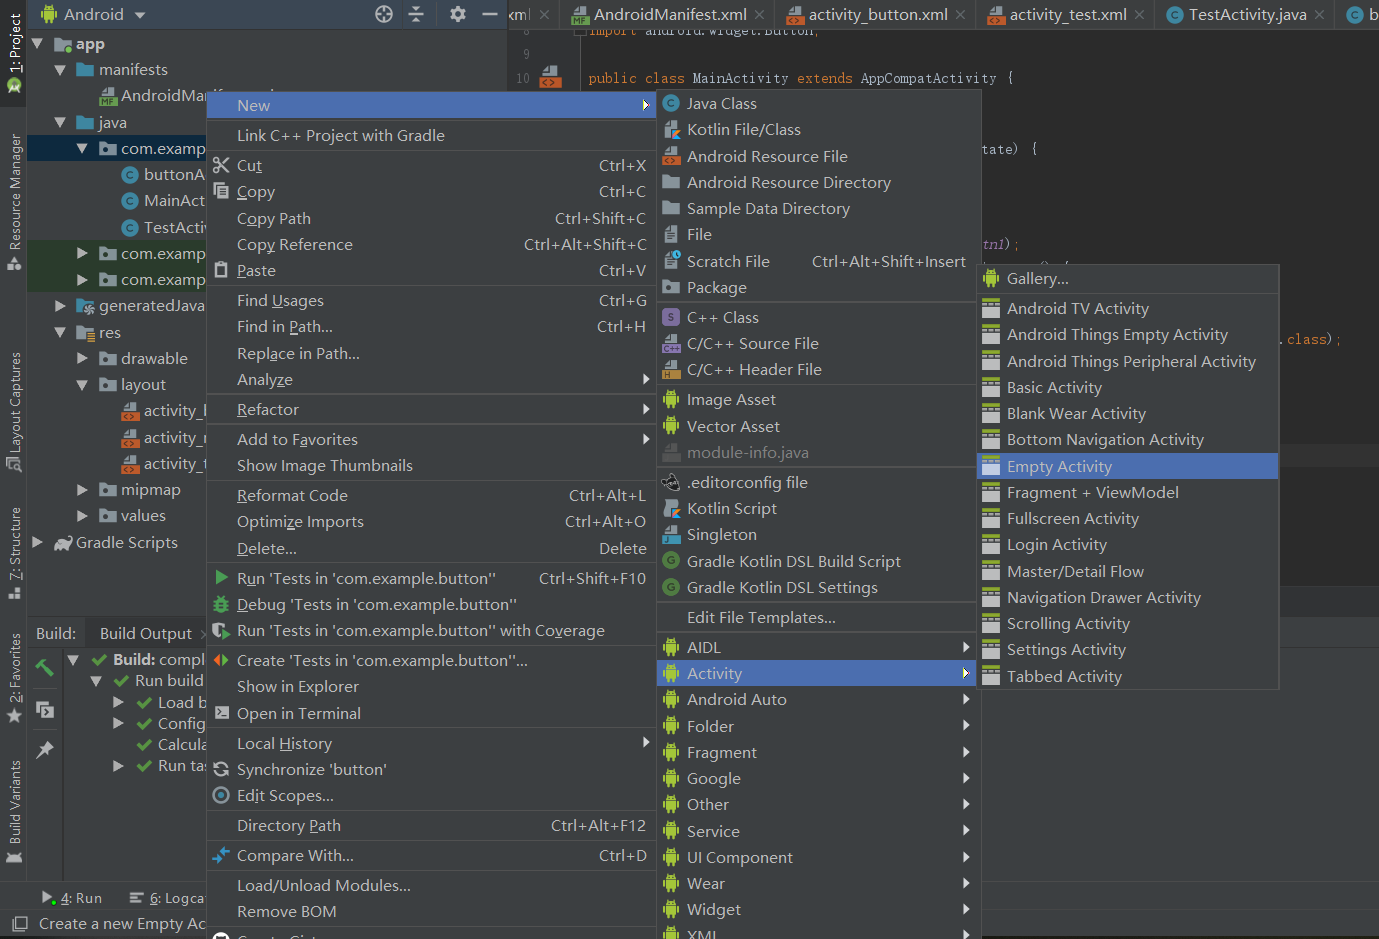
Task: Click Compare With... entry
Action: (x=431, y=855)
